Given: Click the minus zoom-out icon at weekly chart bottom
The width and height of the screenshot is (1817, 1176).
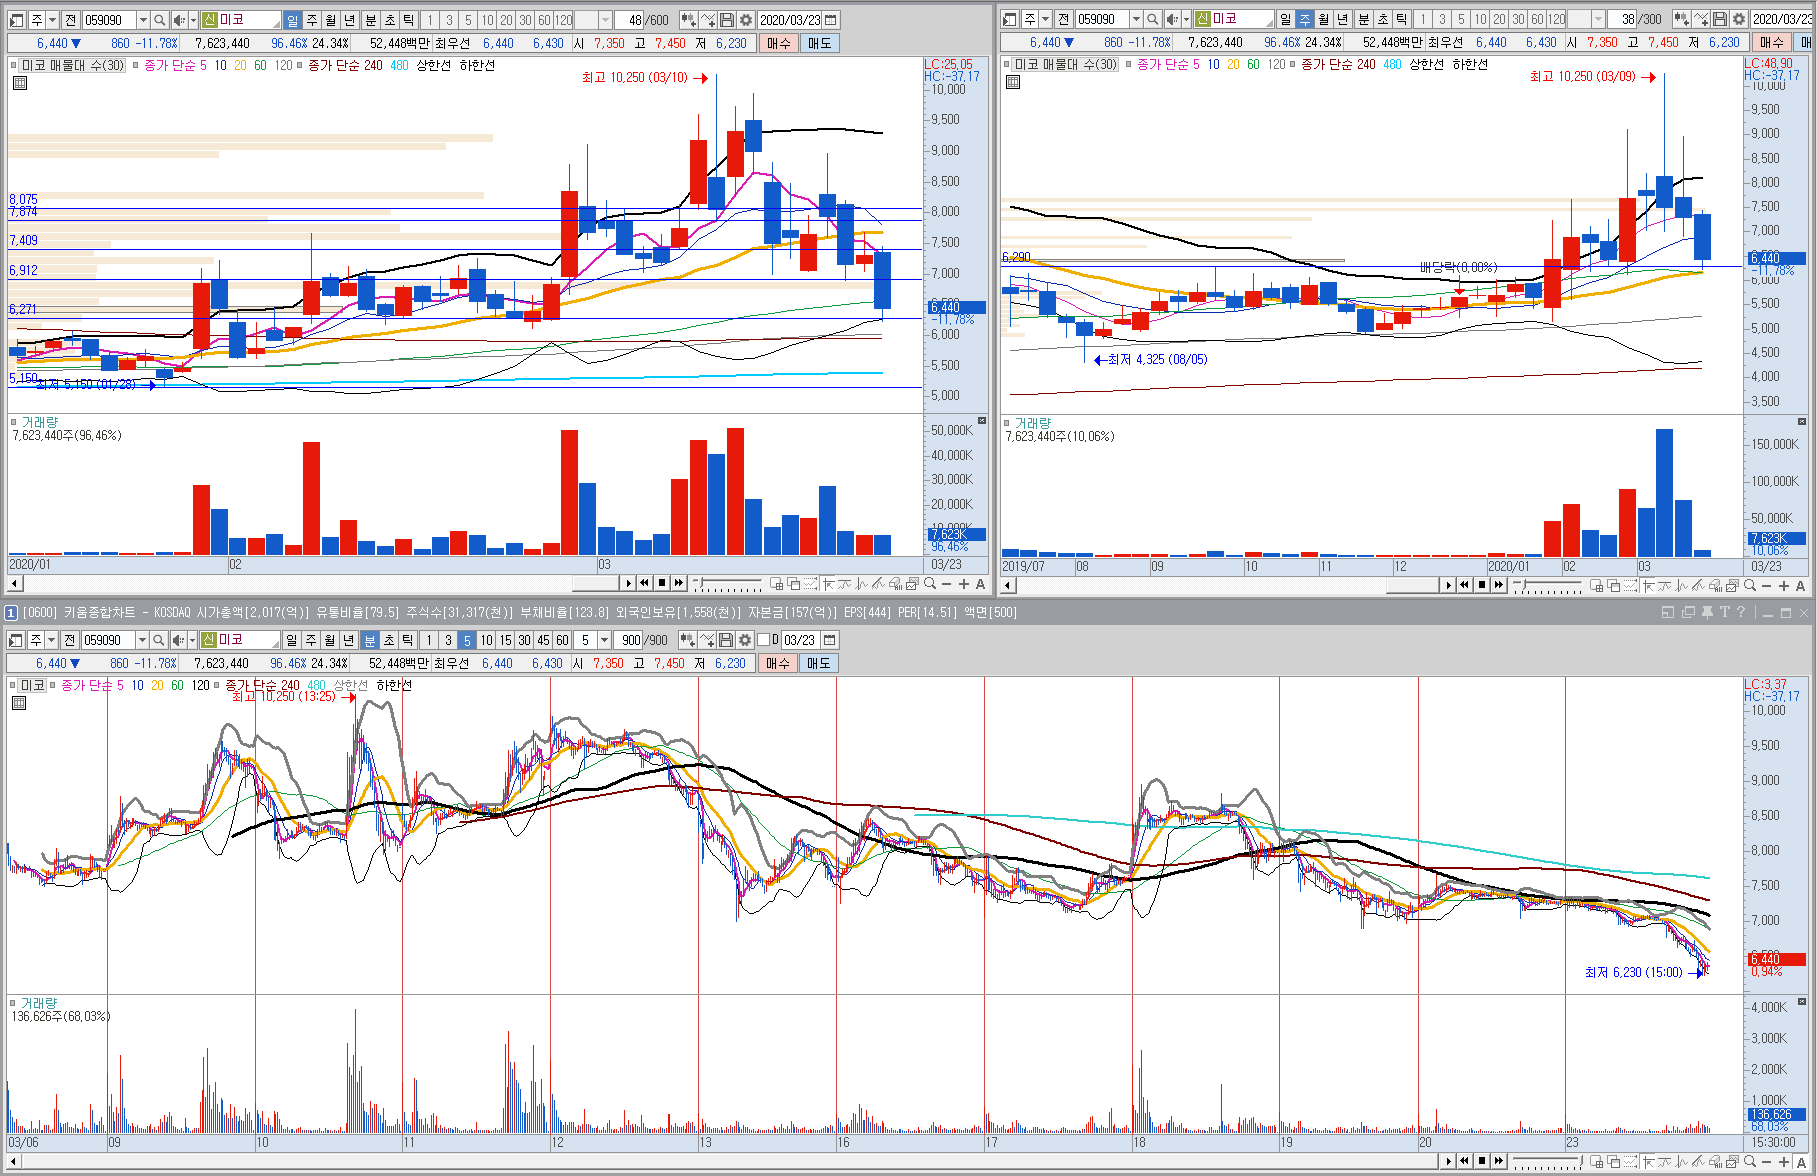Looking at the screenshot, I should 1766,585.
